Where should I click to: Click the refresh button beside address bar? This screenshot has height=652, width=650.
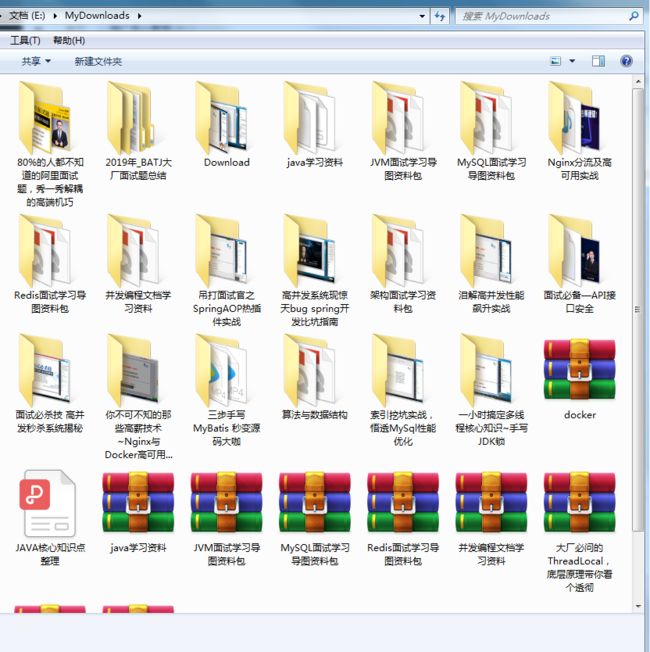click(x=440, y=16)
